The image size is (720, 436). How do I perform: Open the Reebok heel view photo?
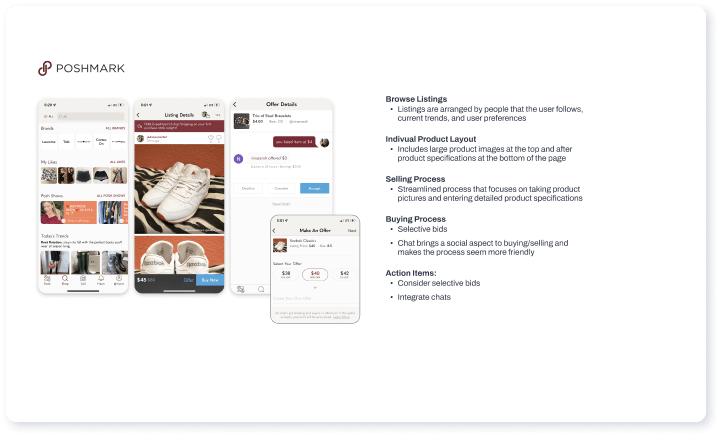[179, 255]
